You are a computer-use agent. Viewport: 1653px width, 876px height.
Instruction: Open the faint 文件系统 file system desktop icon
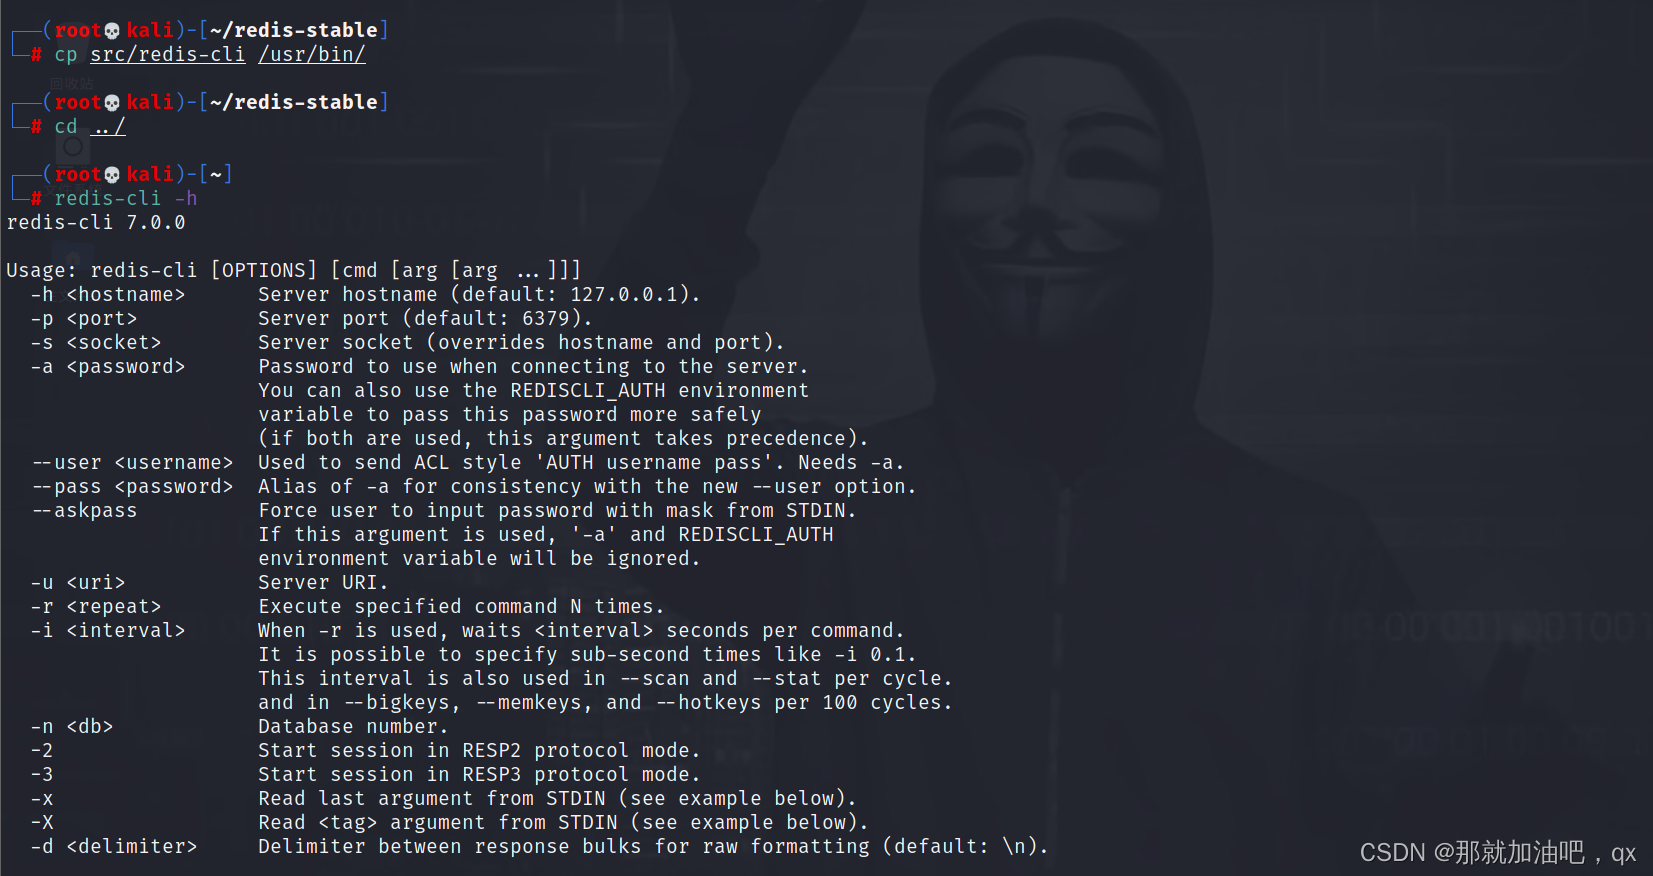click(x=72, y=148)
